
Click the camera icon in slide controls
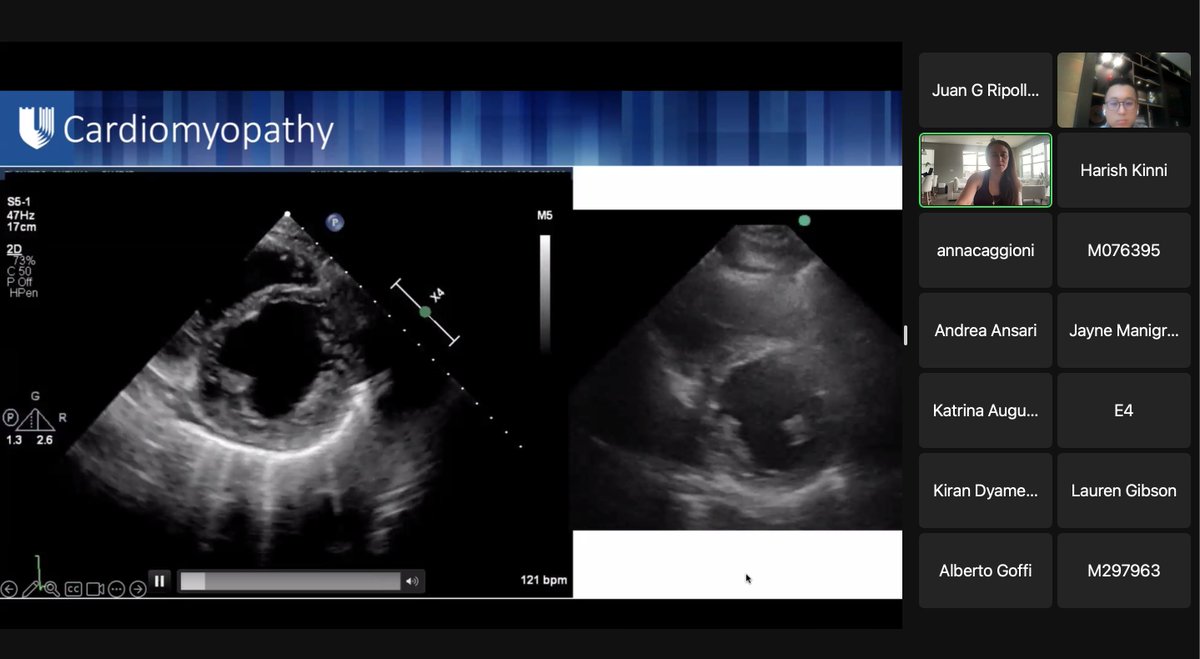click(x=95, y=589)
